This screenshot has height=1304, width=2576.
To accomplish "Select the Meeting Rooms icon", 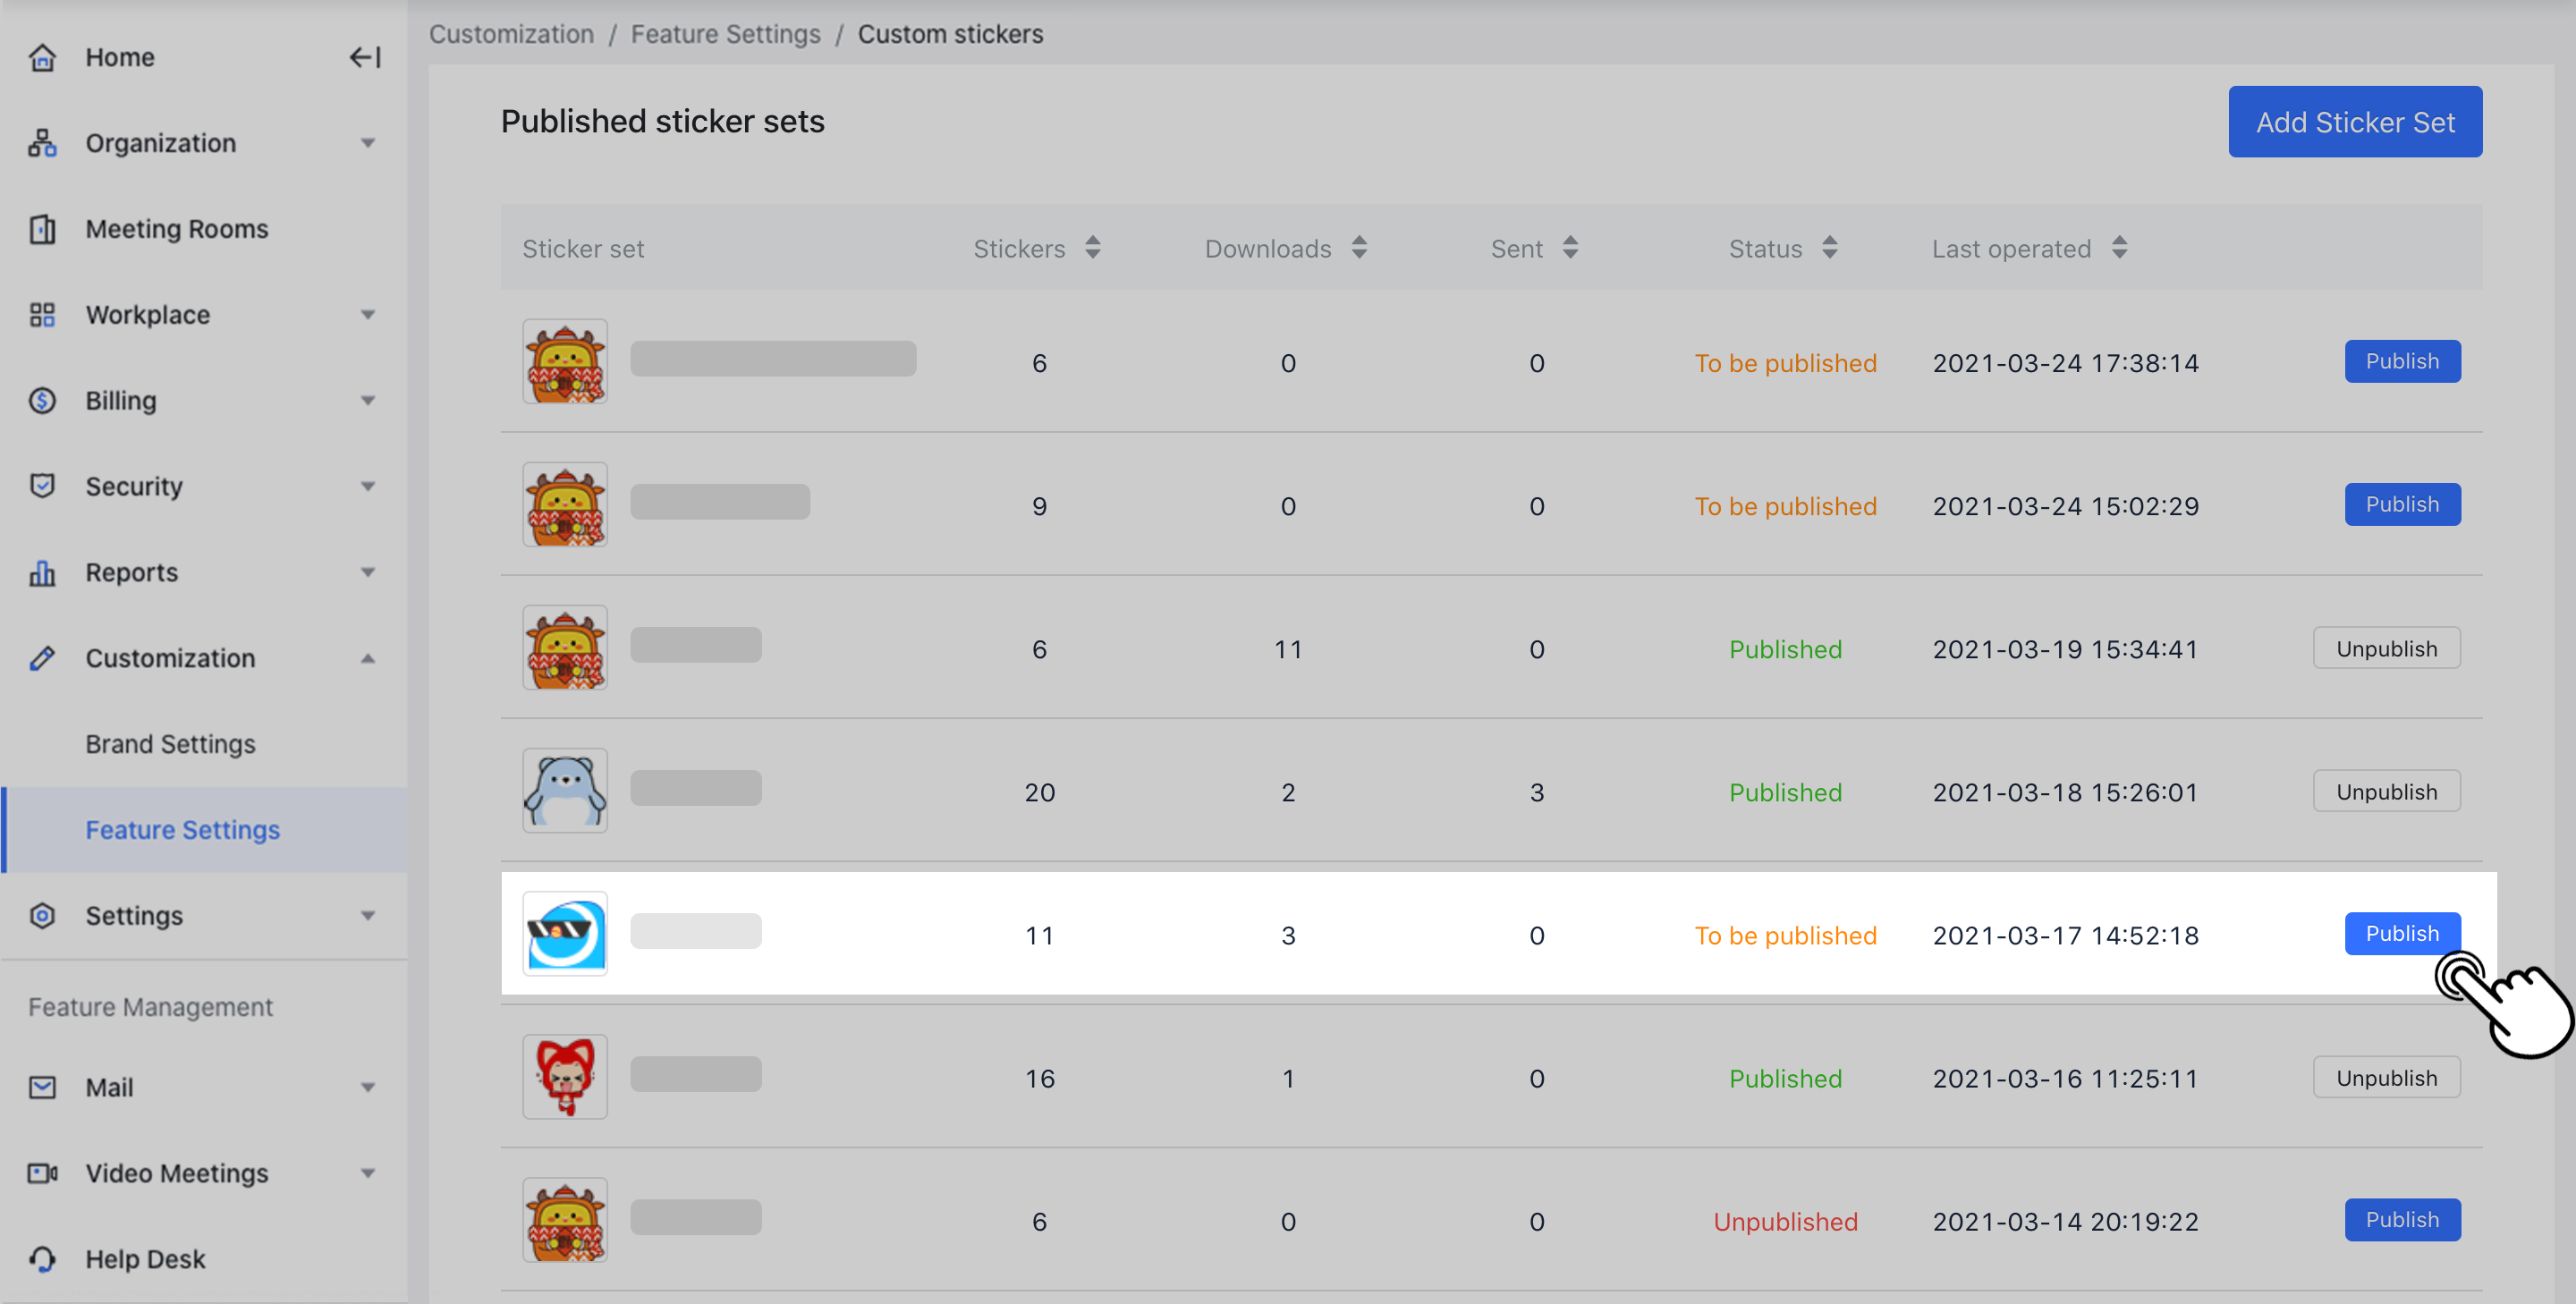I will point(42,229).
